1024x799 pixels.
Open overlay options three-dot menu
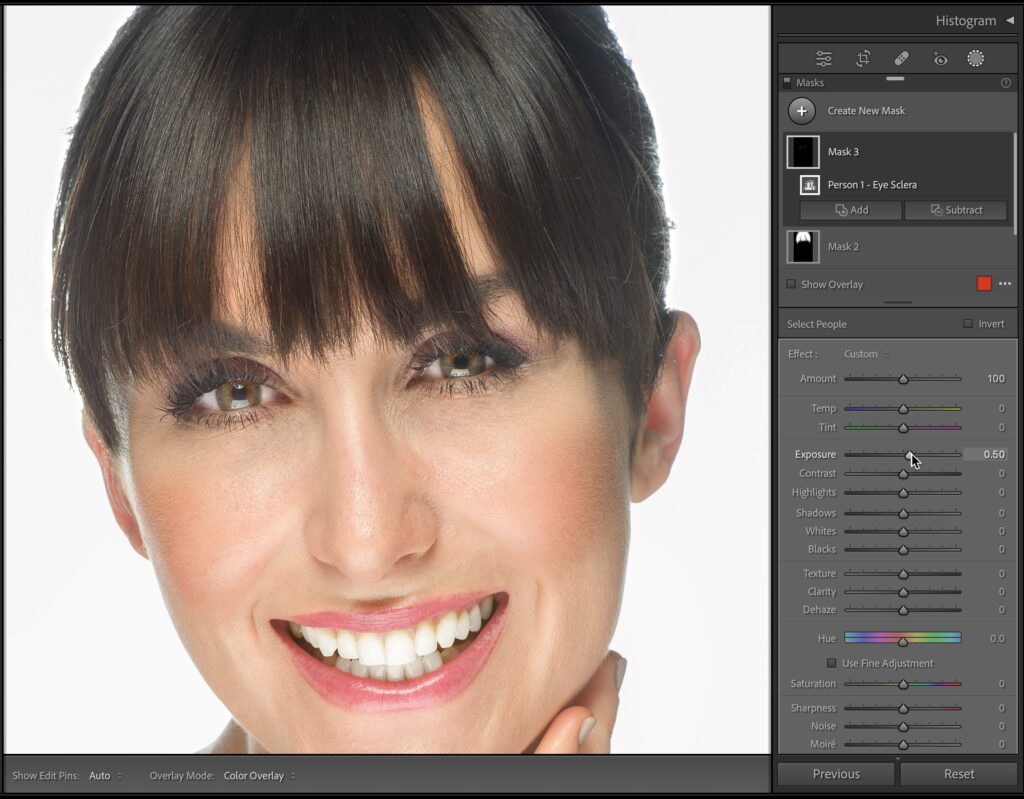[x=1005, y=284]
